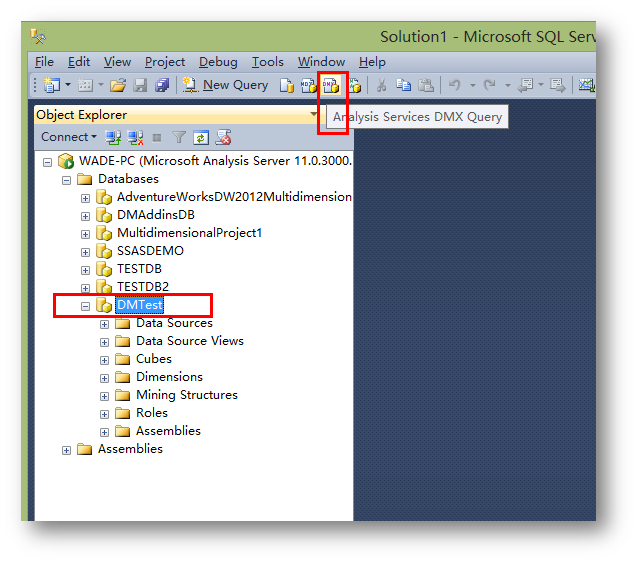The width and height of the screenshot is (638, 563).
Task: Open the Help menu
Action: (372, 62)
